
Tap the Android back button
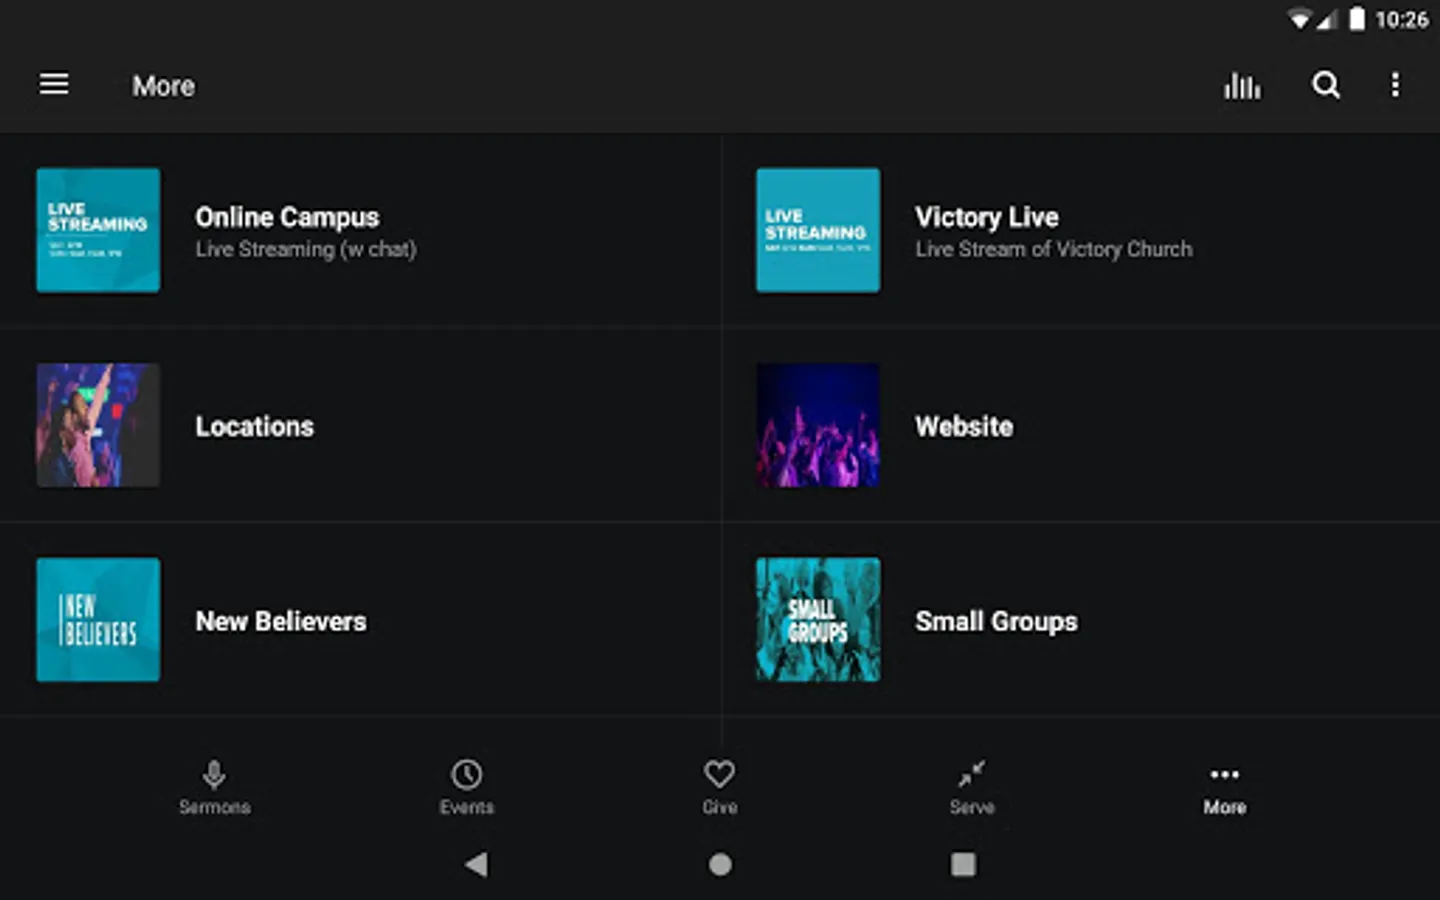click(x=476, y=864)
